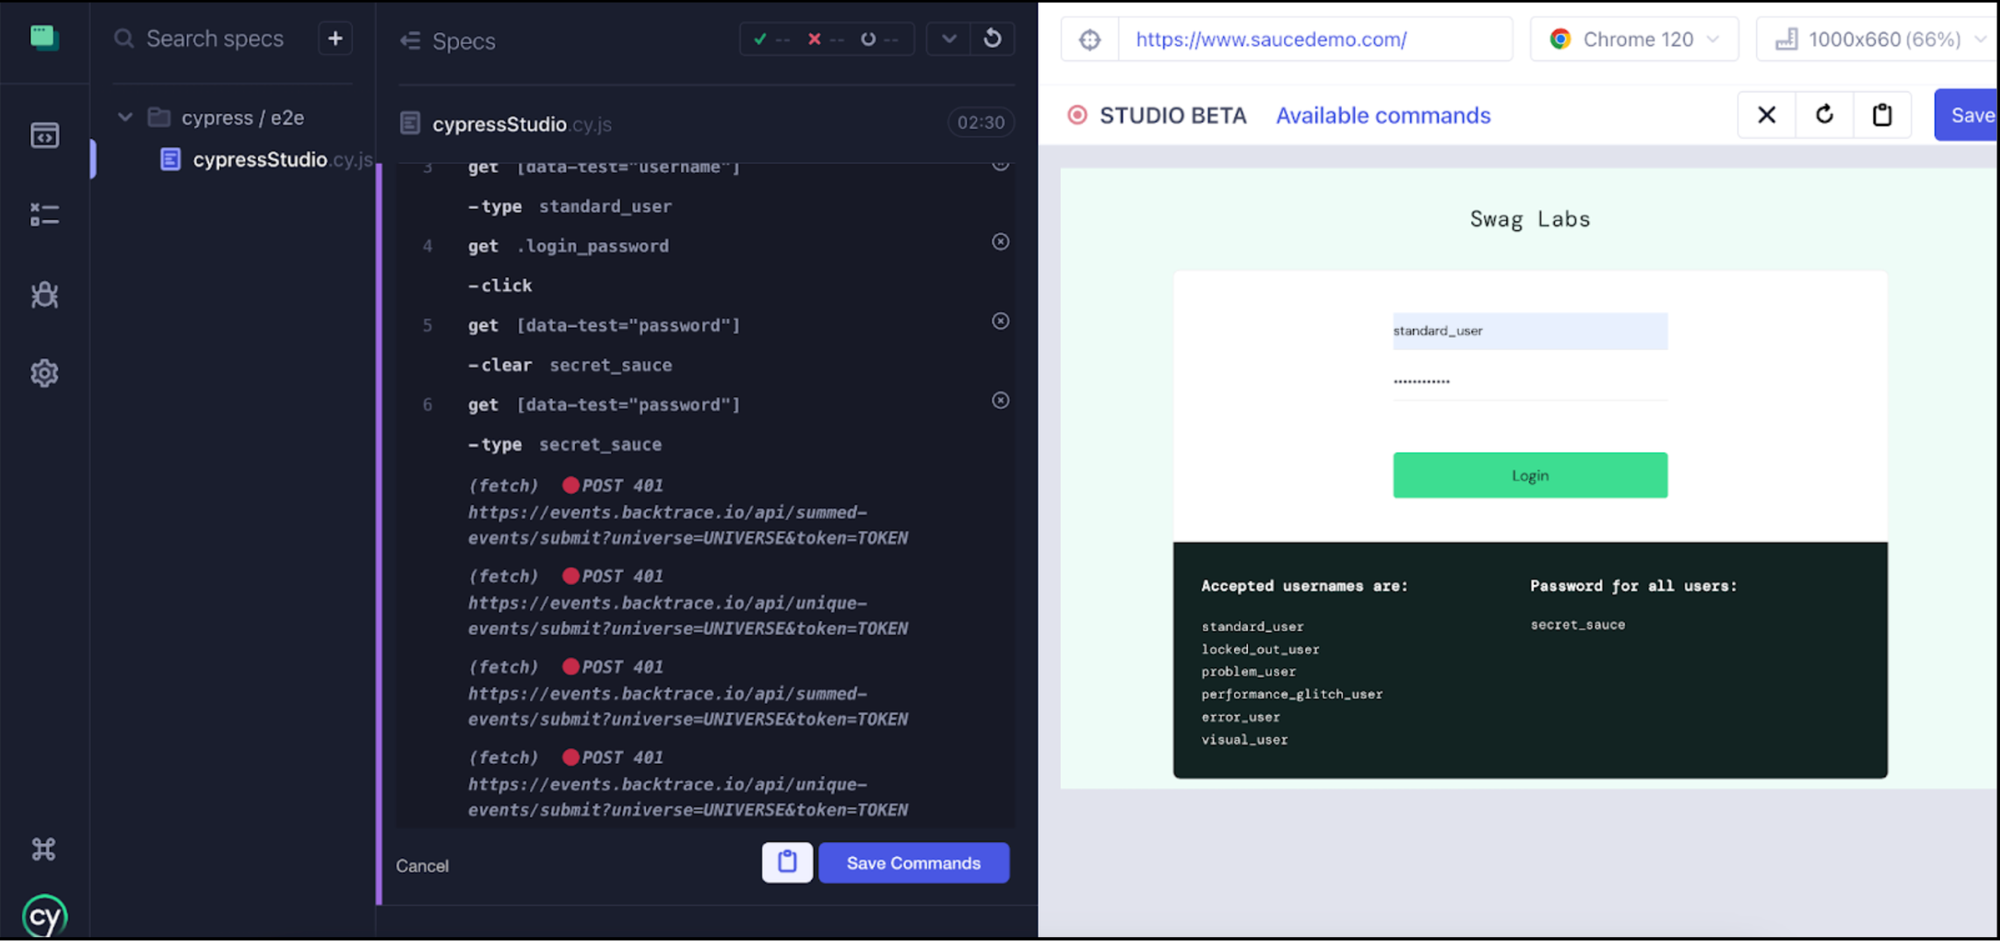
Task: Click the Cypress logo at bottom left
Action: pos(44,916)
